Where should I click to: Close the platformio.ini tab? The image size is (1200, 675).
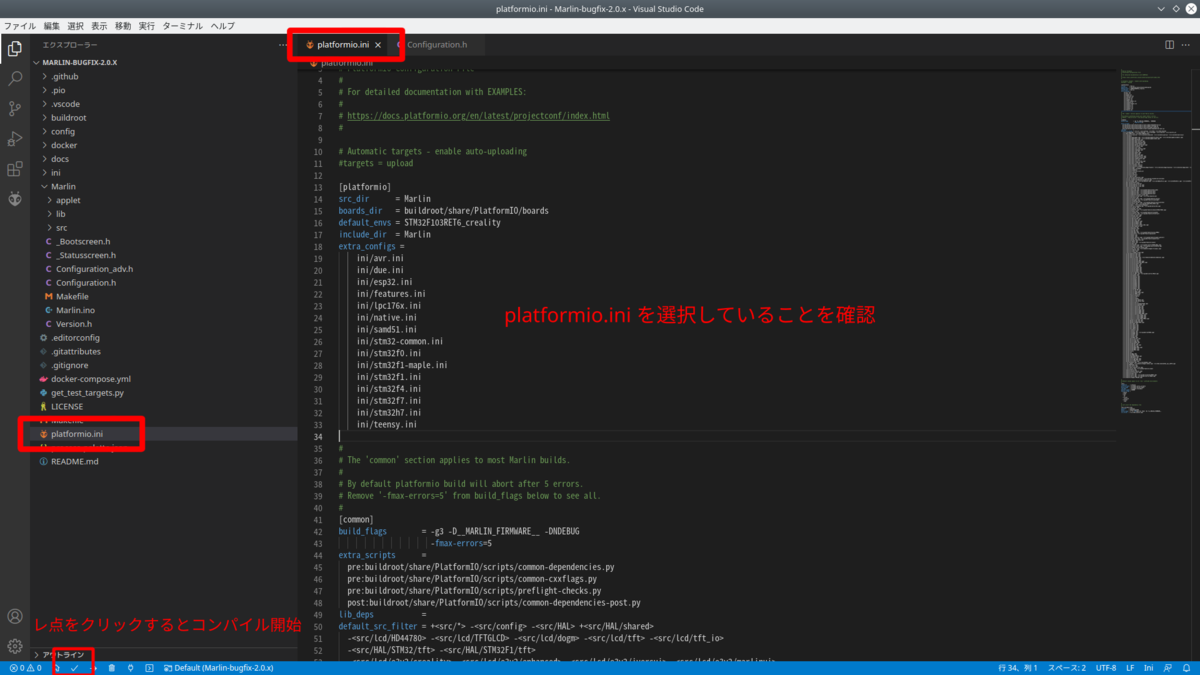378,45
